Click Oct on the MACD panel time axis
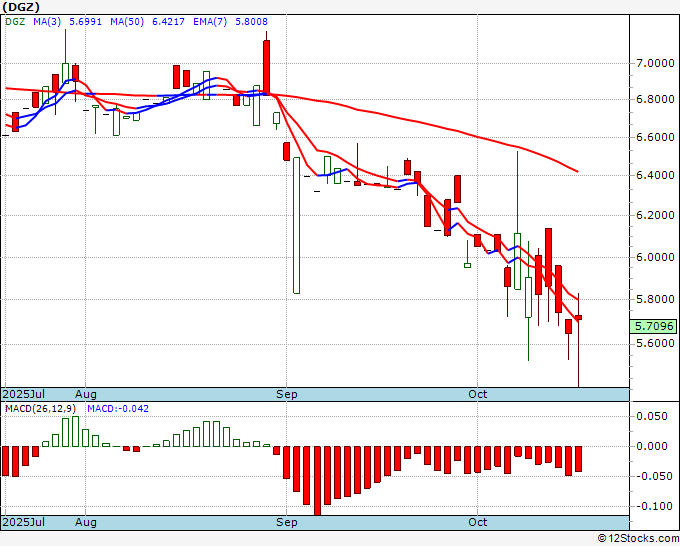Viewport: 680px width, 546px height. tap(477, 523)
